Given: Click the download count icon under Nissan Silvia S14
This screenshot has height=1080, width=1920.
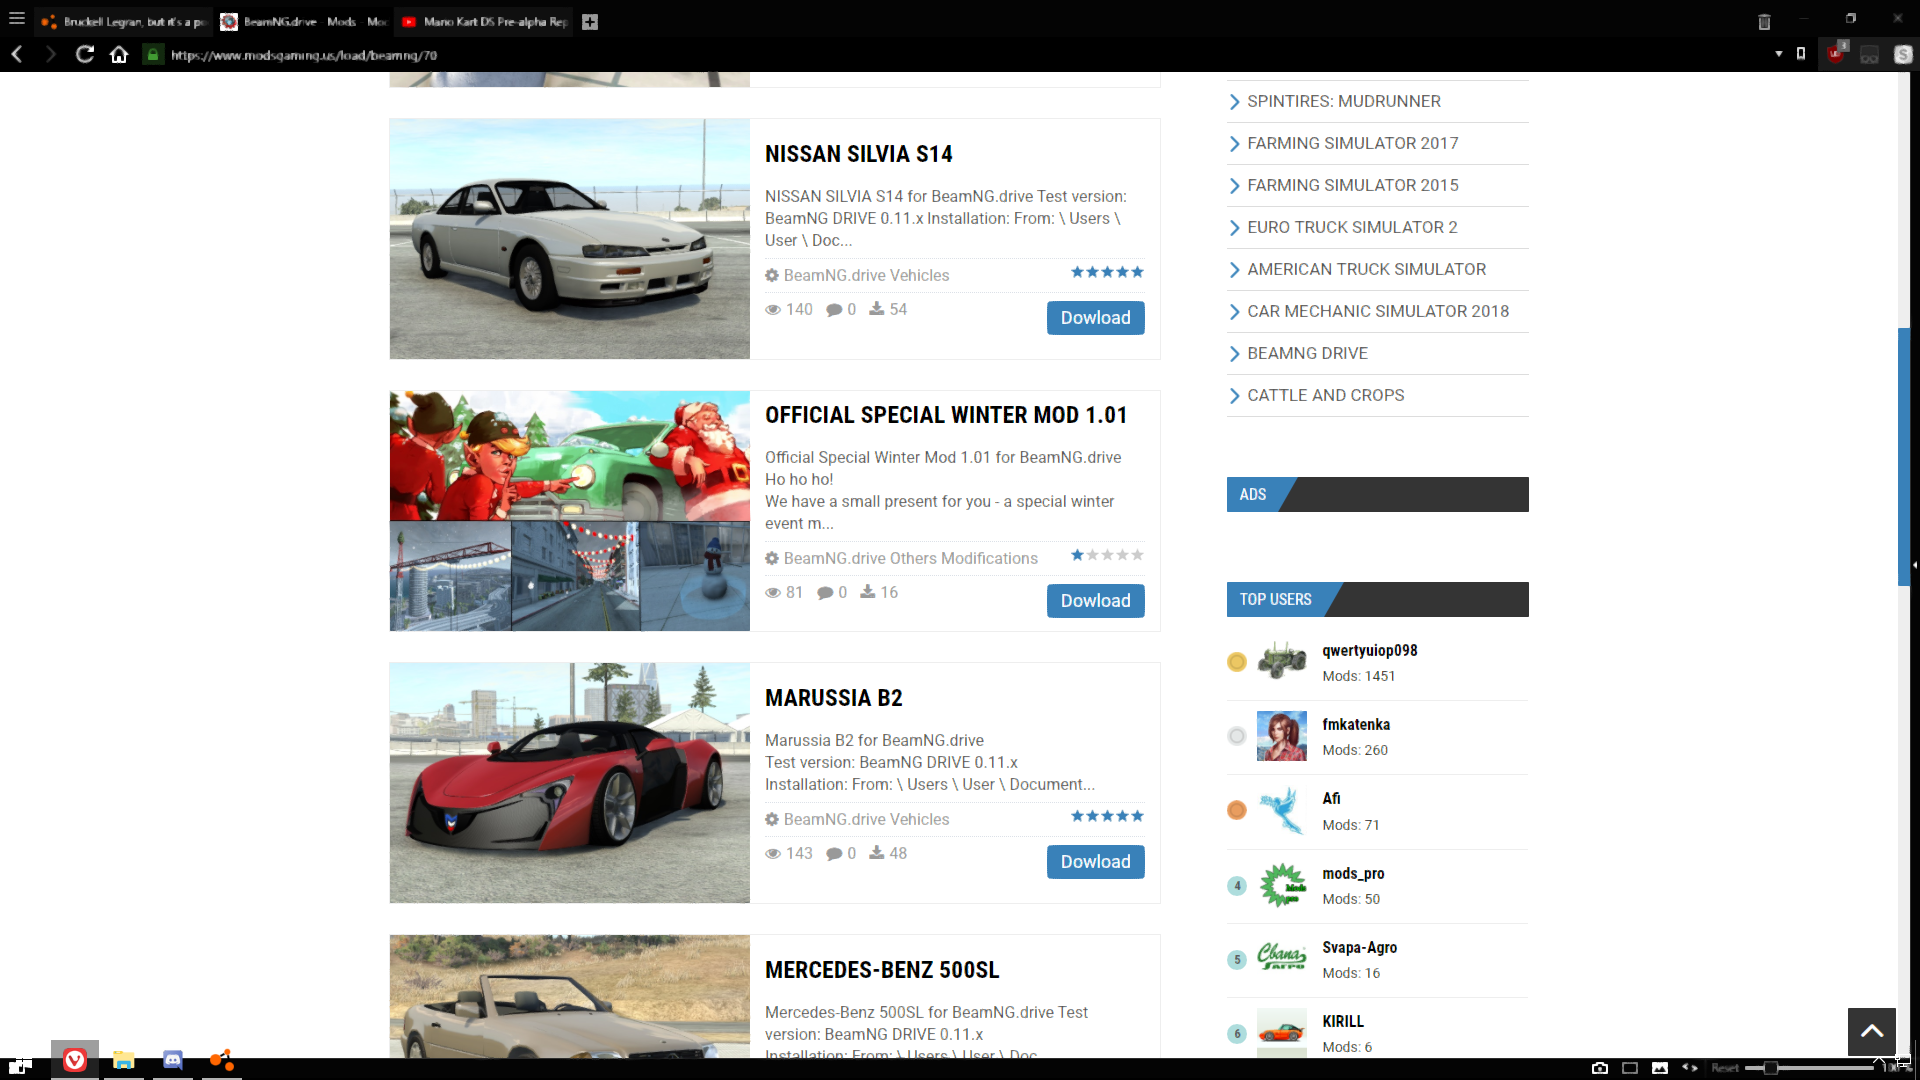Looking at the screenshot, I should coord(877,309).
